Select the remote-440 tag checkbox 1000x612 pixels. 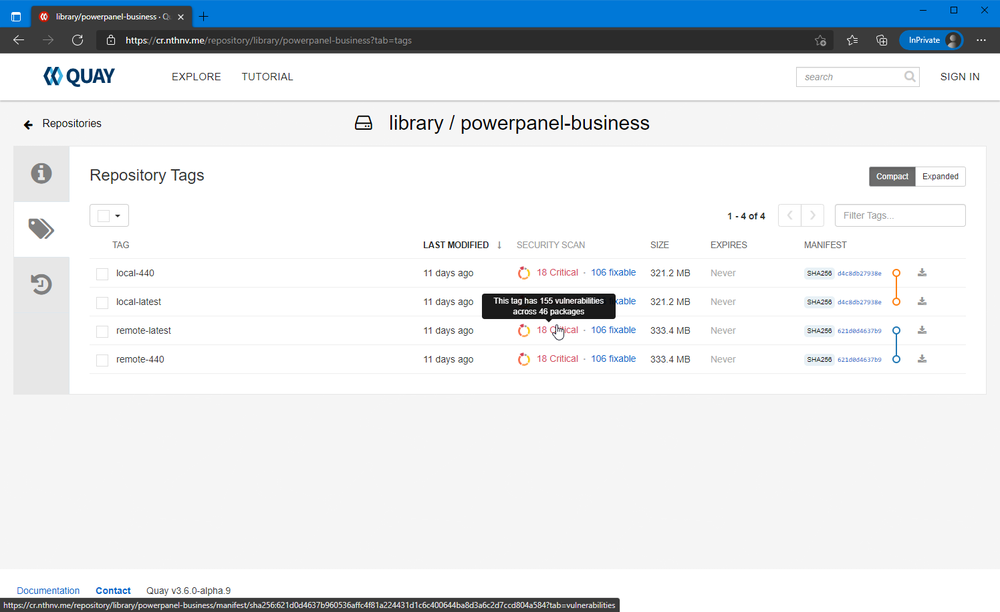point(102,360)
